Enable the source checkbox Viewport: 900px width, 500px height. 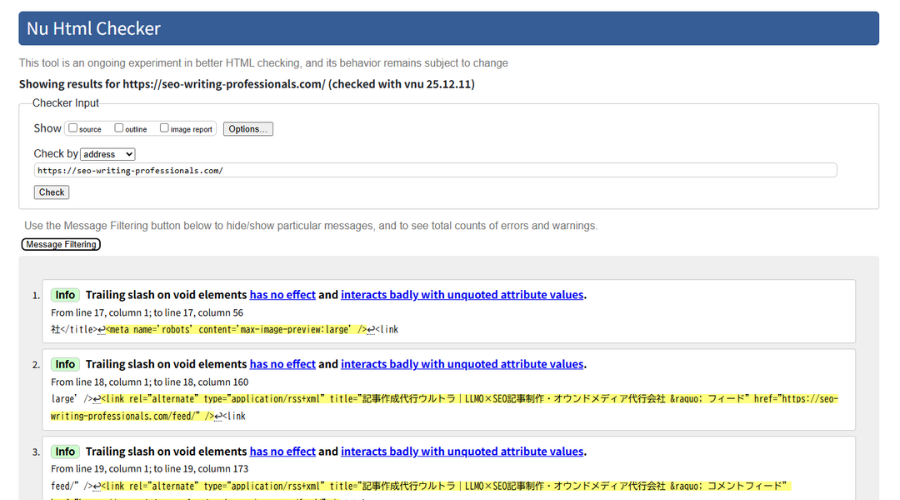[73, 128]
